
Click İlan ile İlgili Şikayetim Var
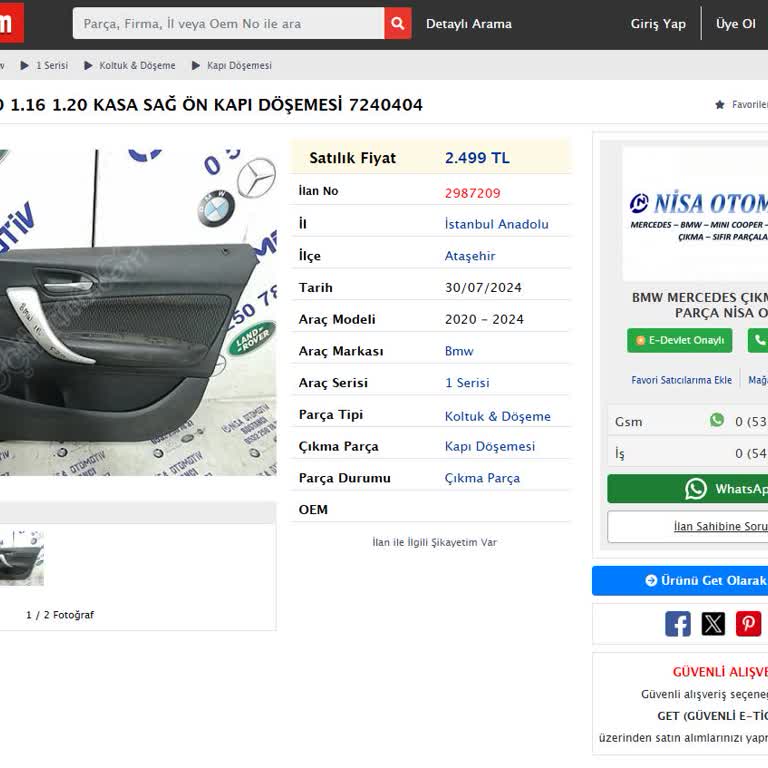point(434,542)
